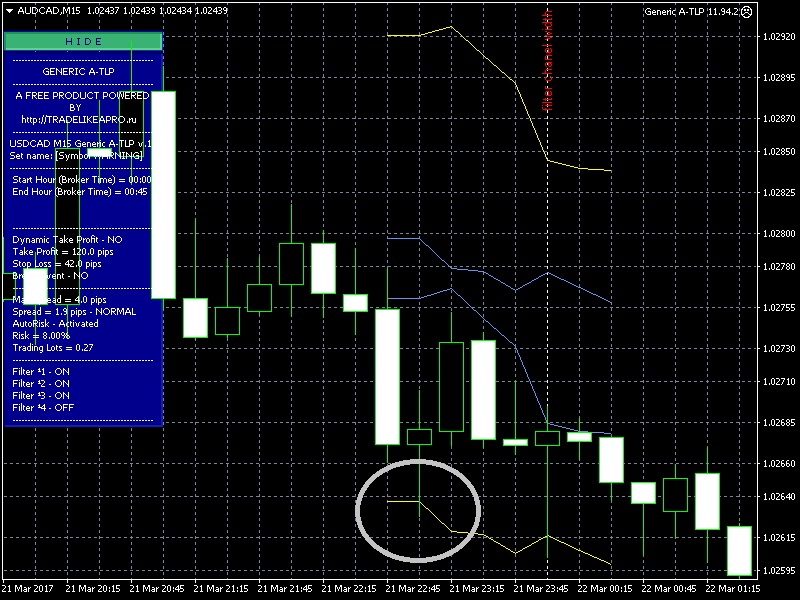
Task: Select the 'Filter #3 - ON' line
Action: (41, 395)
